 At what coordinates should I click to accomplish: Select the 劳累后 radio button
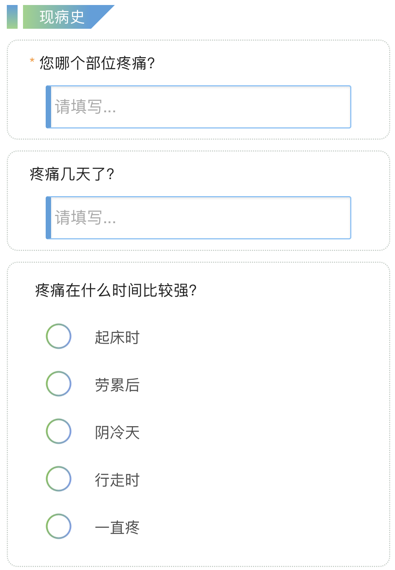click(x=59, y=384)
